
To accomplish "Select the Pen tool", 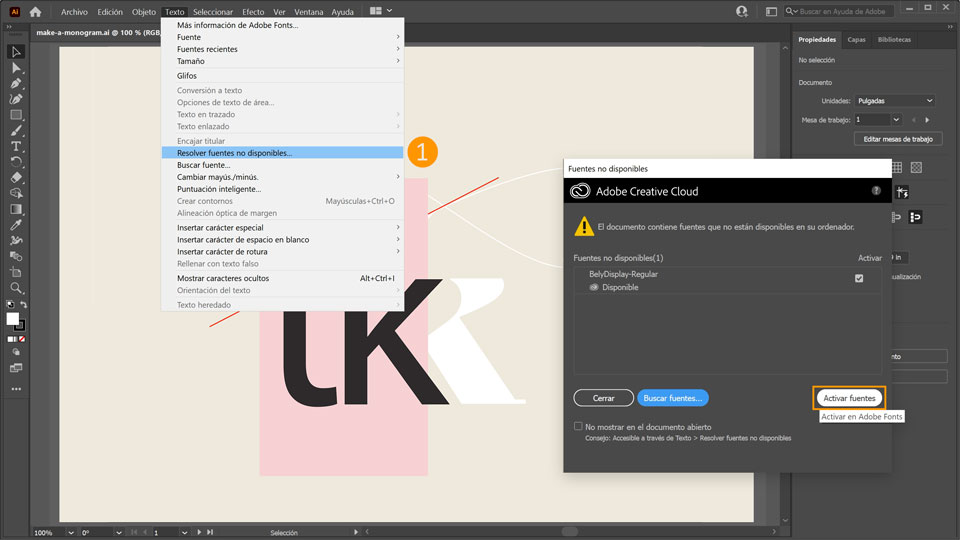I will pos(17,83).
